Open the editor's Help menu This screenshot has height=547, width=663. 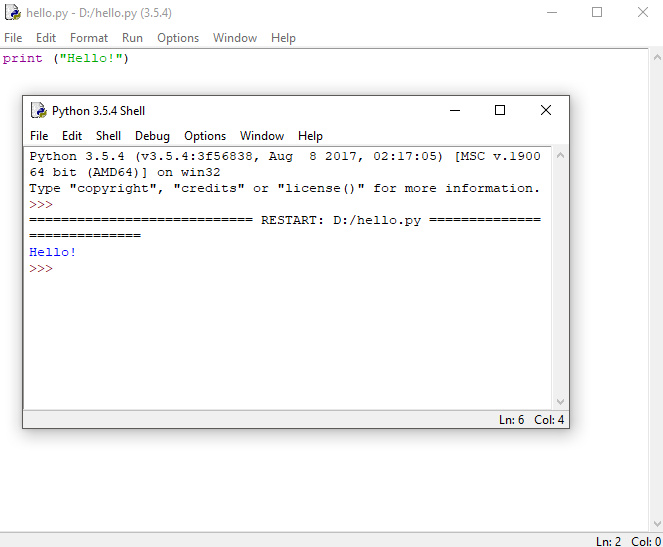[283, 38]
